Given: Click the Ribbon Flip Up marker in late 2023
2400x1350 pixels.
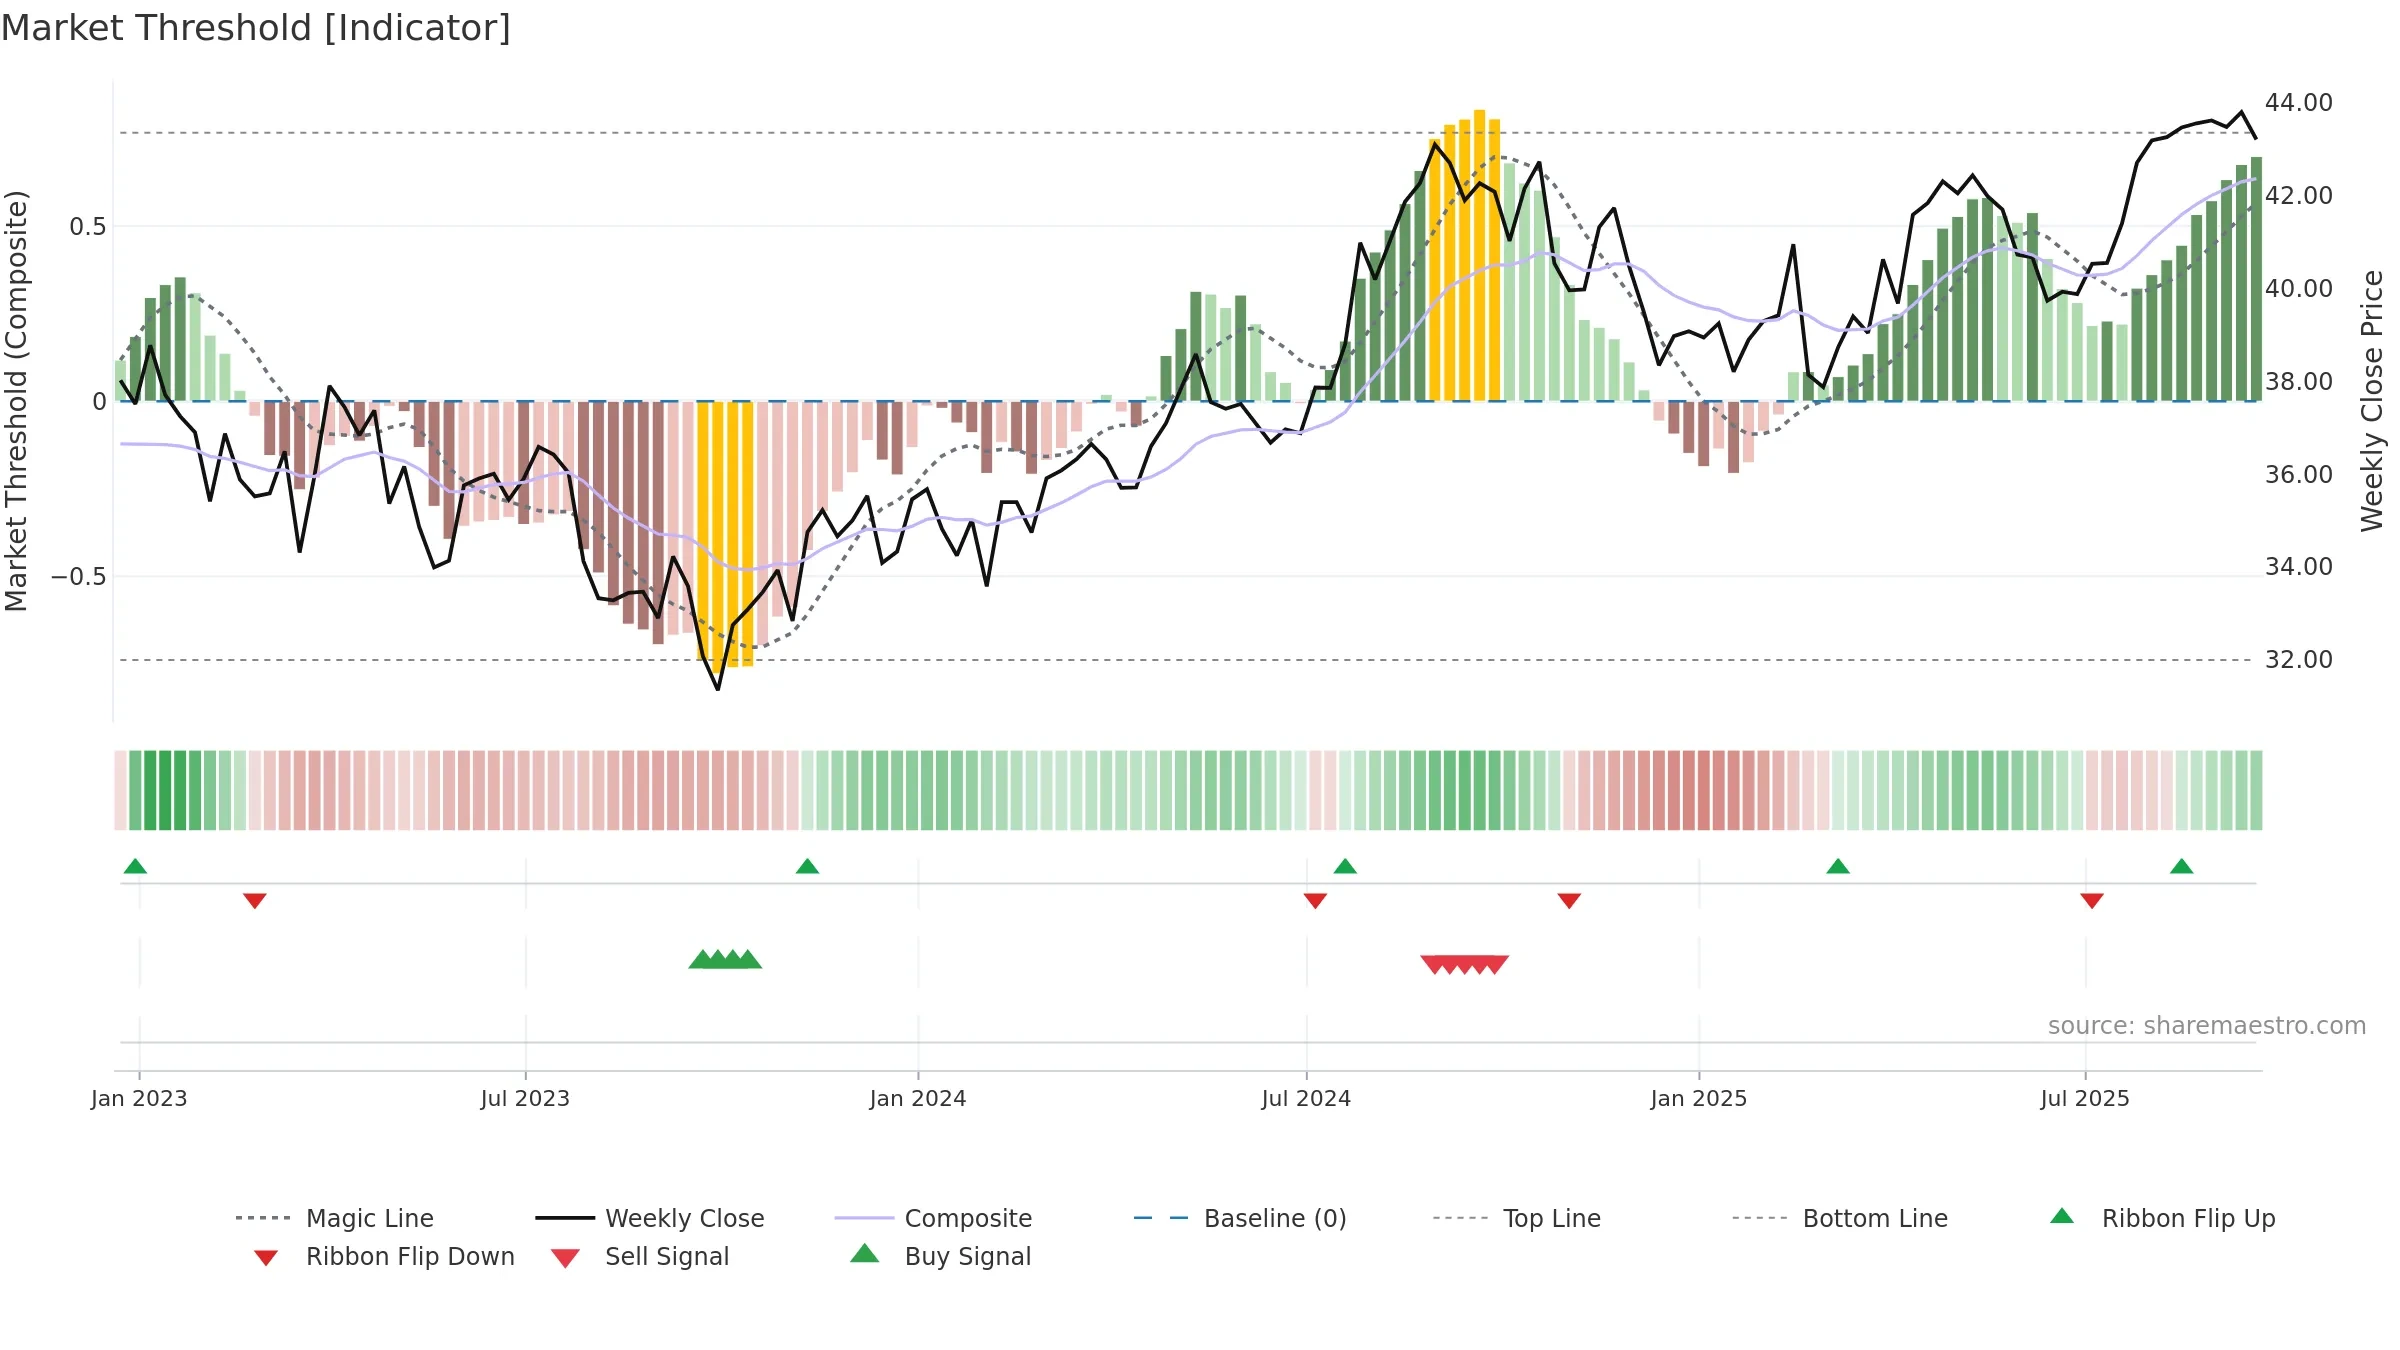Looking at the screenshot, I should (807, 866).
